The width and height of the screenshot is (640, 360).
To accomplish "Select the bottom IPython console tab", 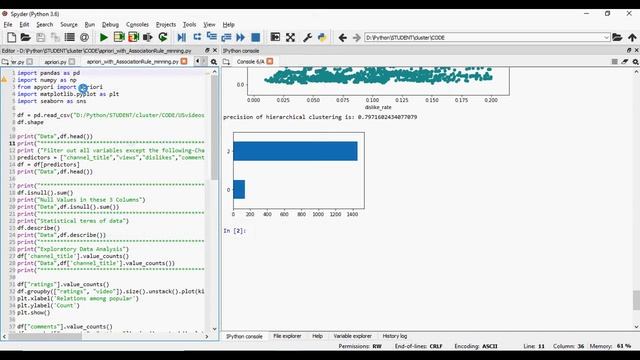I will pyautogui.click(x=244, y=336).
